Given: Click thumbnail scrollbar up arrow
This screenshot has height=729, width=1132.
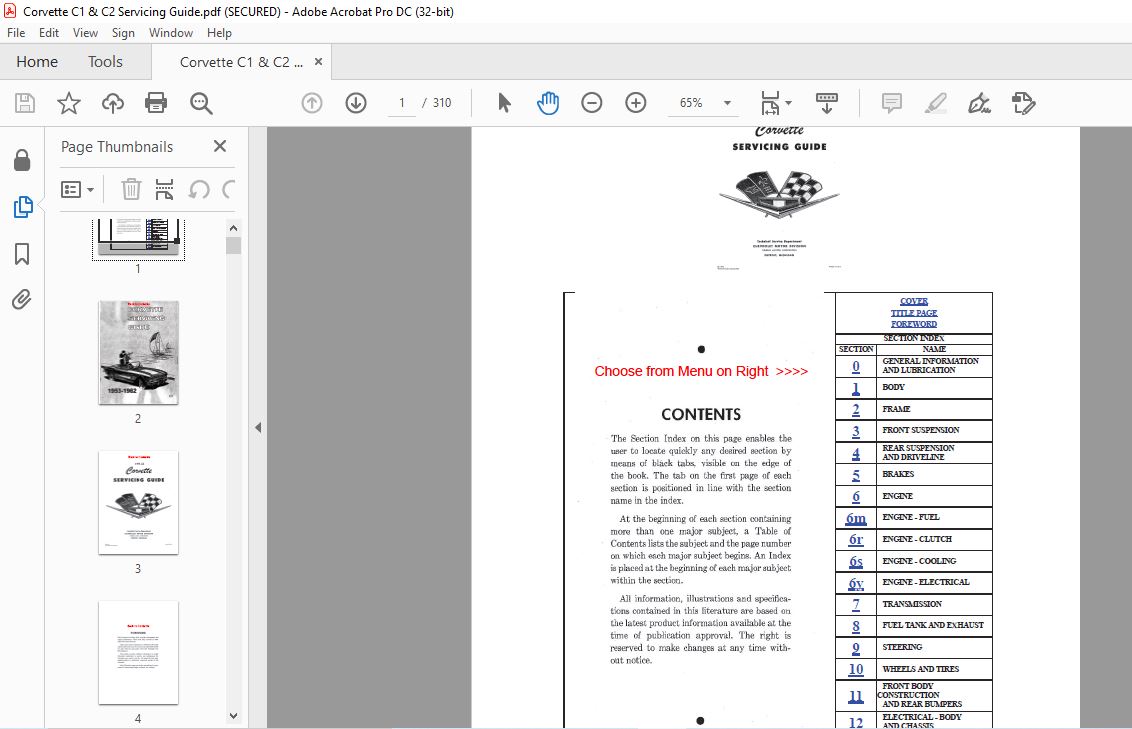Looking at the screenshot, I should pos(233,228).
